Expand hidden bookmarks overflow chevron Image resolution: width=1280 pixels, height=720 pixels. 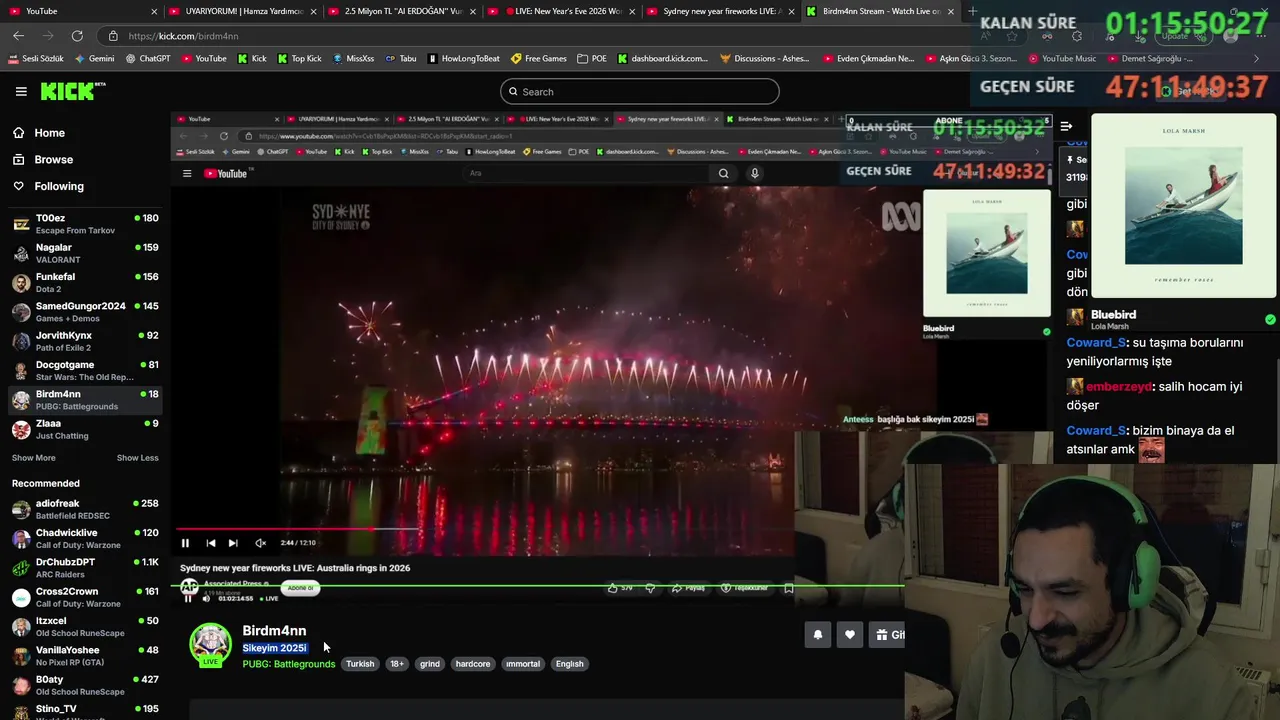(1256, 58)
